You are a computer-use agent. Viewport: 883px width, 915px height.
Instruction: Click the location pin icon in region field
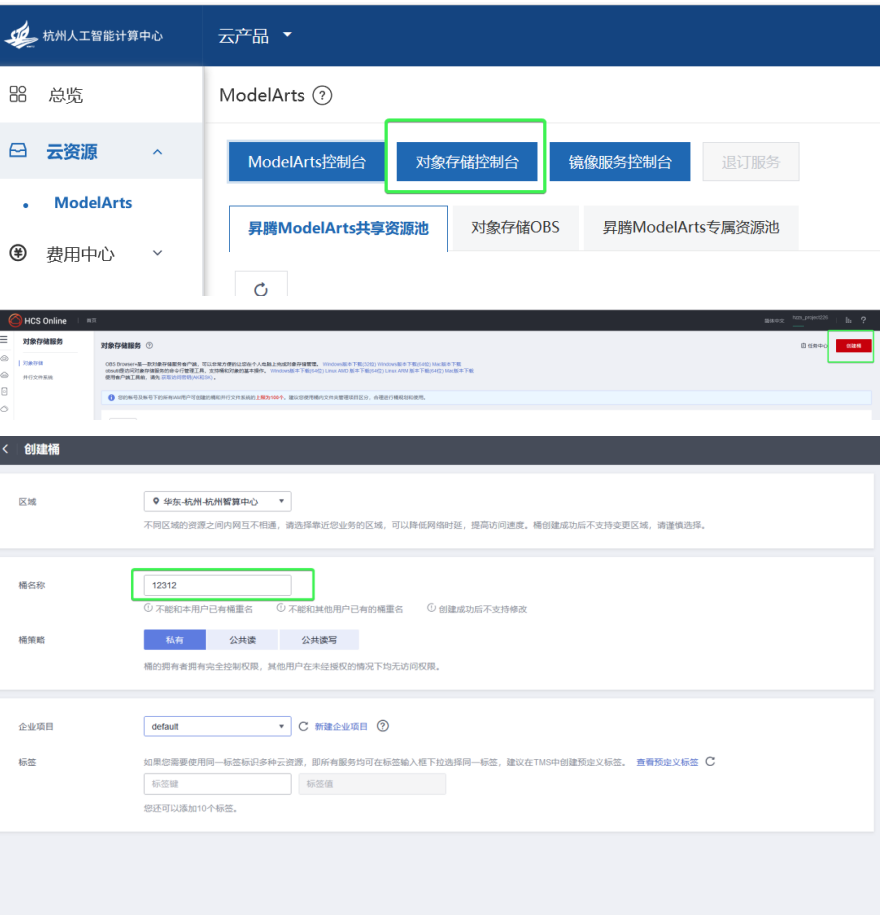coord(156,501)
